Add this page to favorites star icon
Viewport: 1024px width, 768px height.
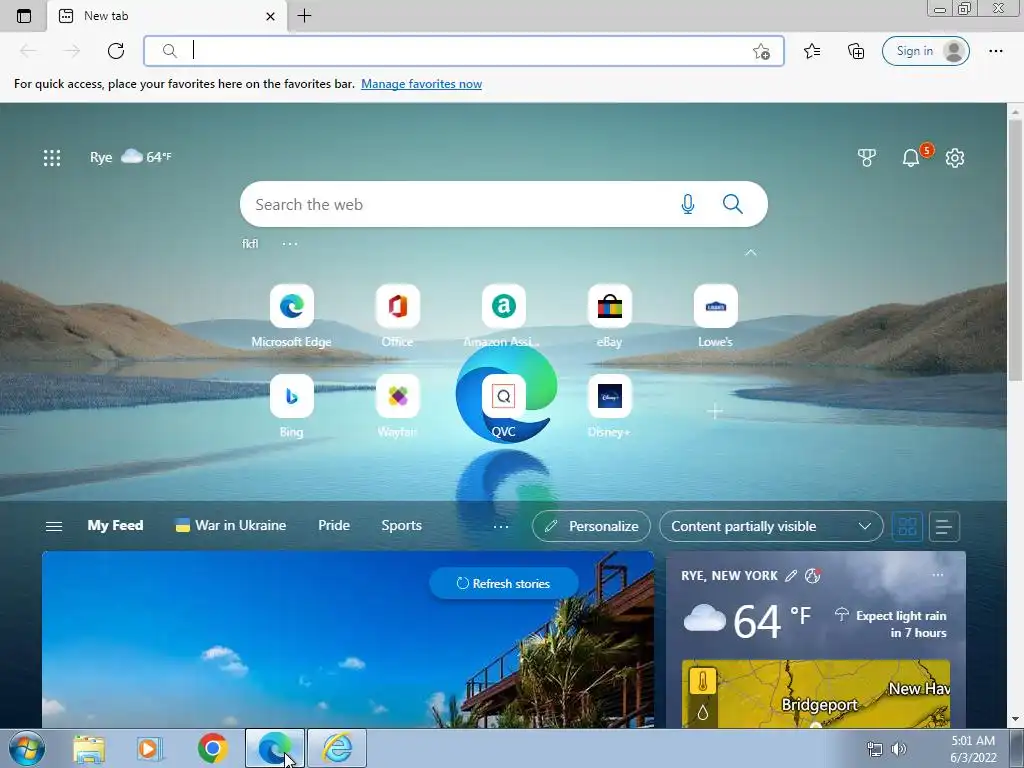coord(761,52)
